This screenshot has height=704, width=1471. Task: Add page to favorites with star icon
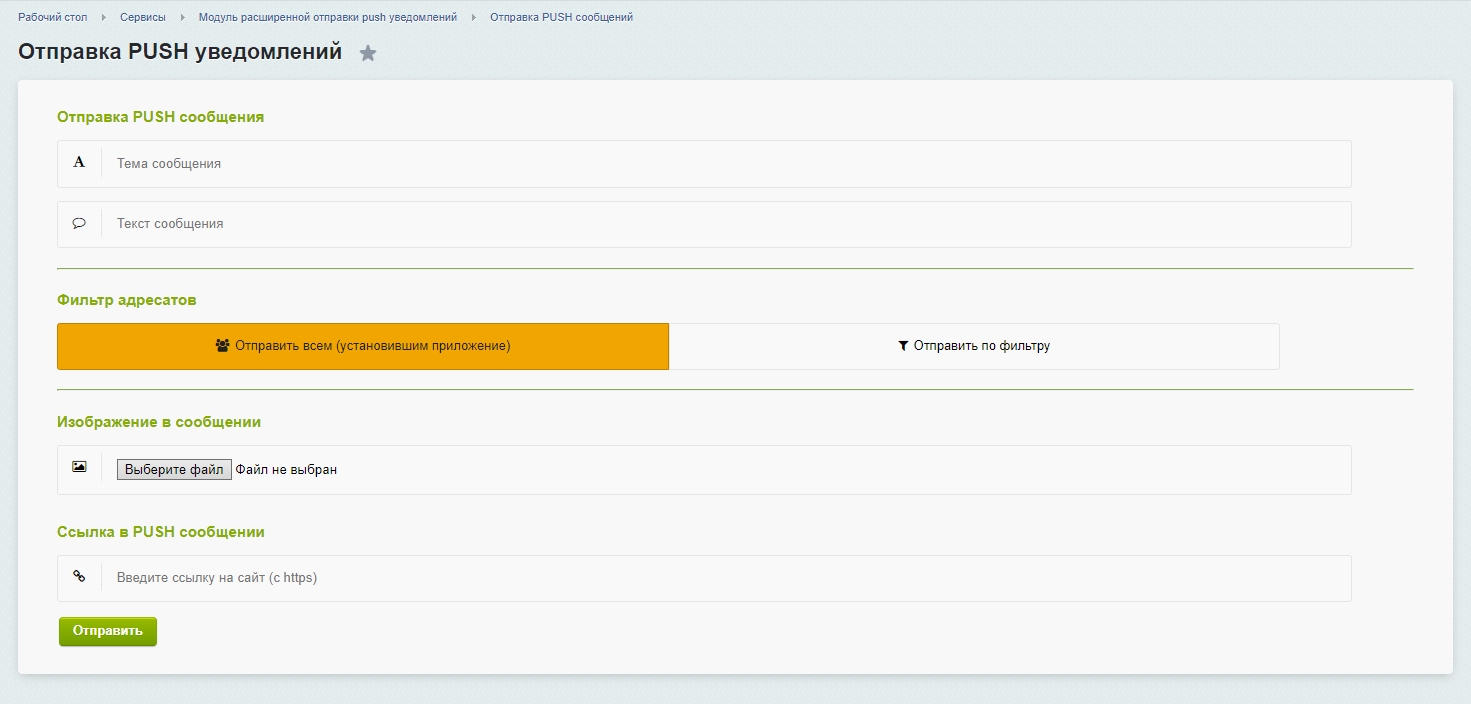[368, 54]
